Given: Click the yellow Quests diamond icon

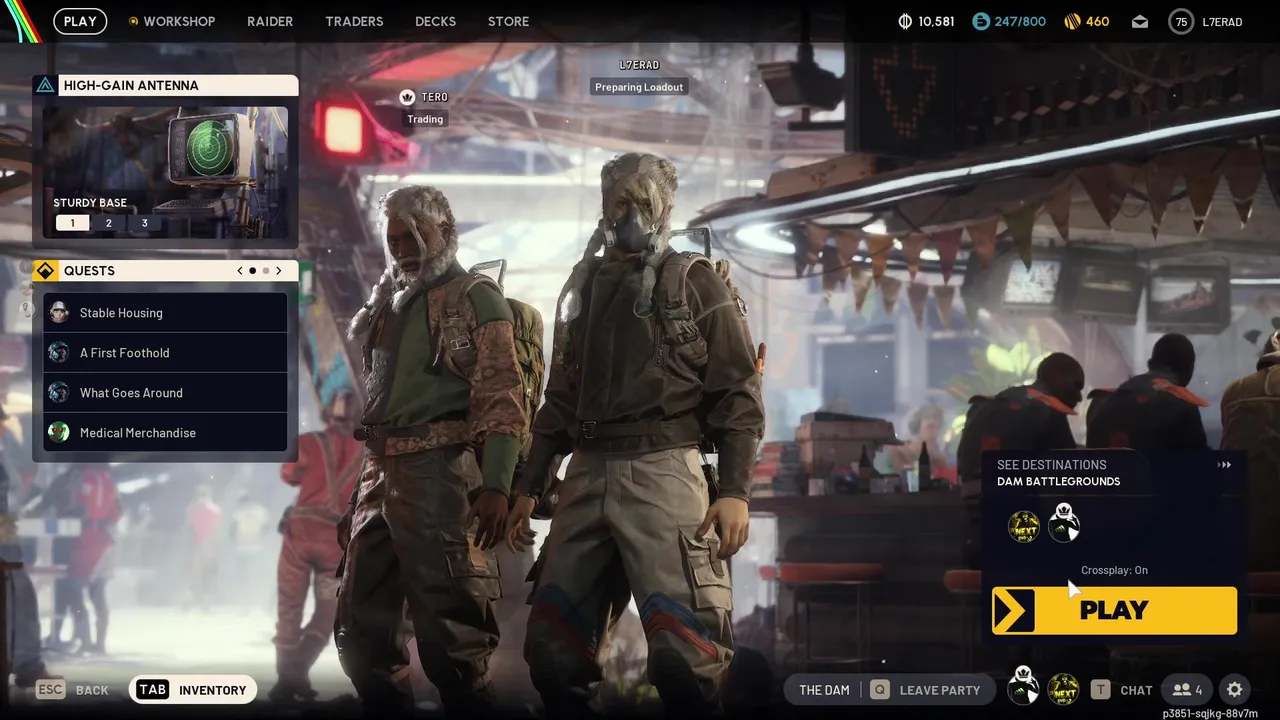Looking at the screenshot, I should [x=45, y=271].
